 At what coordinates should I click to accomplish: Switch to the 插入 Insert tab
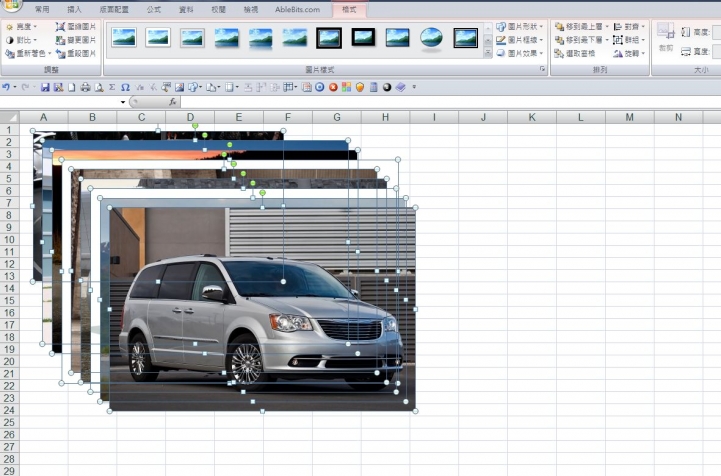74,9
